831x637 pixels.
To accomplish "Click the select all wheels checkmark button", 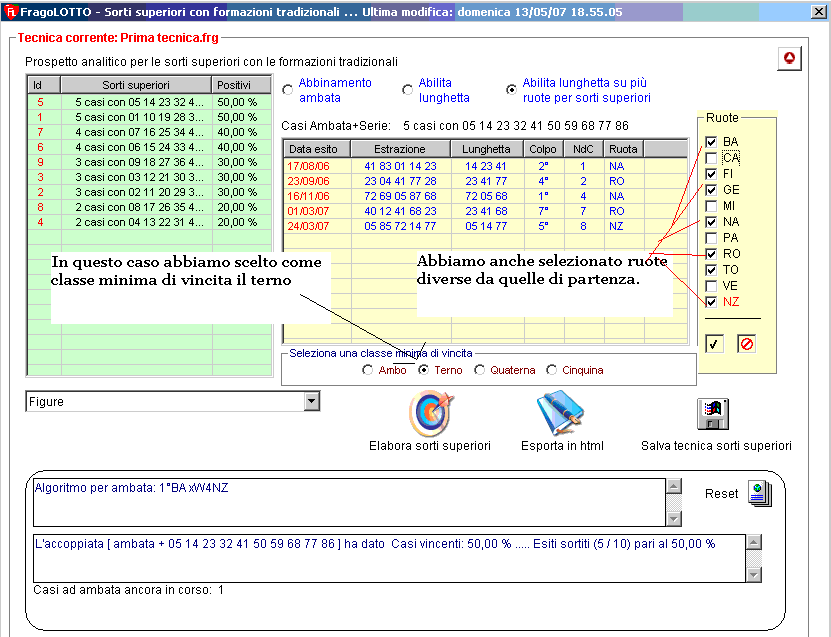I will click(x=715, y=343).
